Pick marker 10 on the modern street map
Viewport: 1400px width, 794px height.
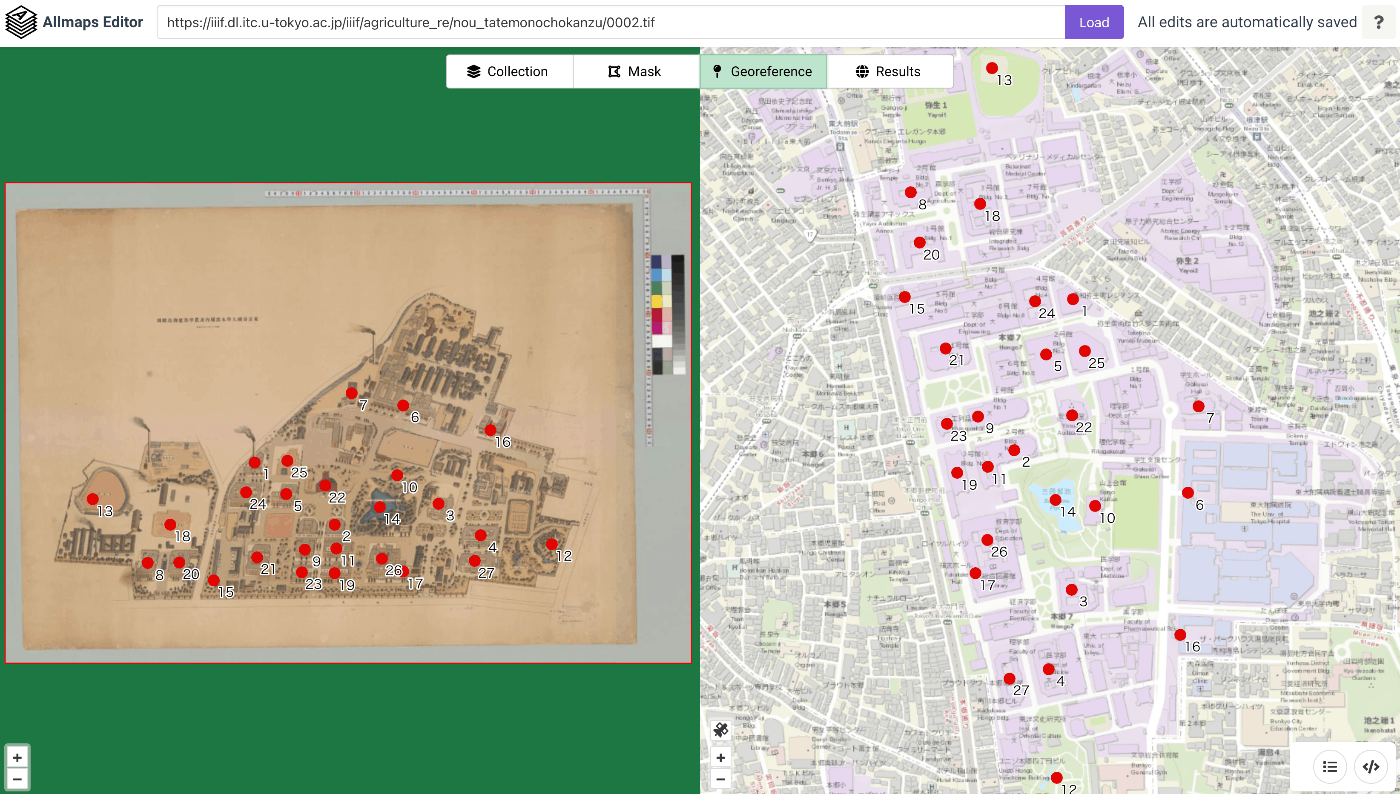[x=1095, y=506]
